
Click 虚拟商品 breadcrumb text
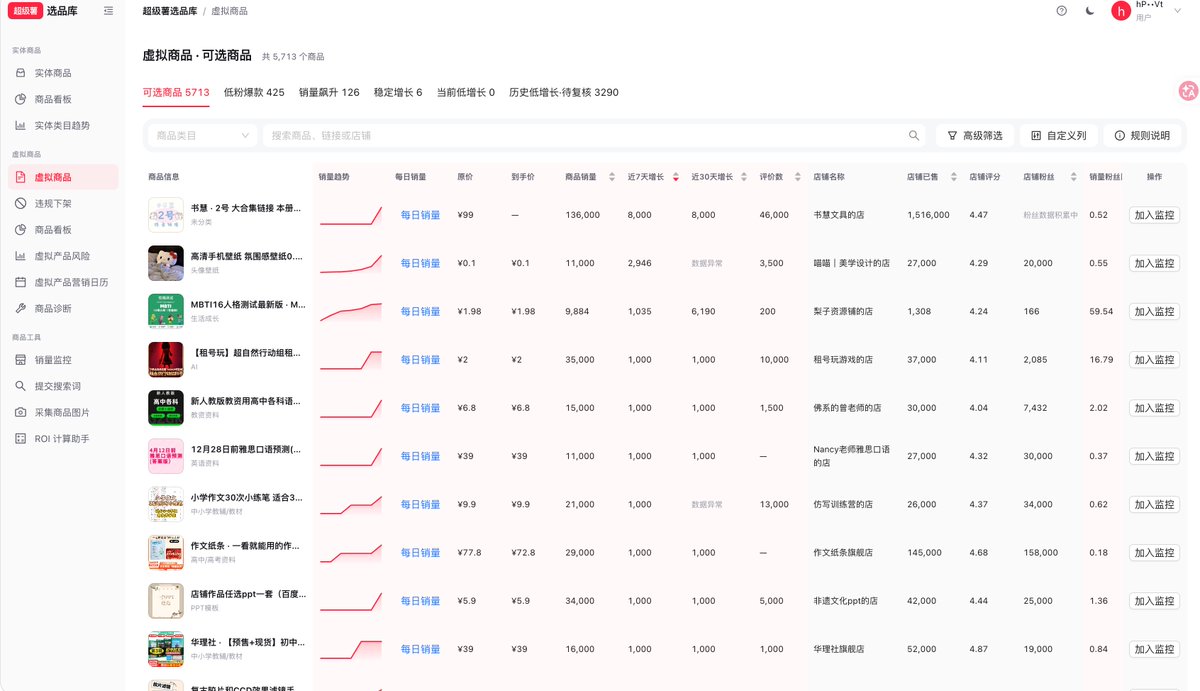pyautogui.click(x=229, y=11)
